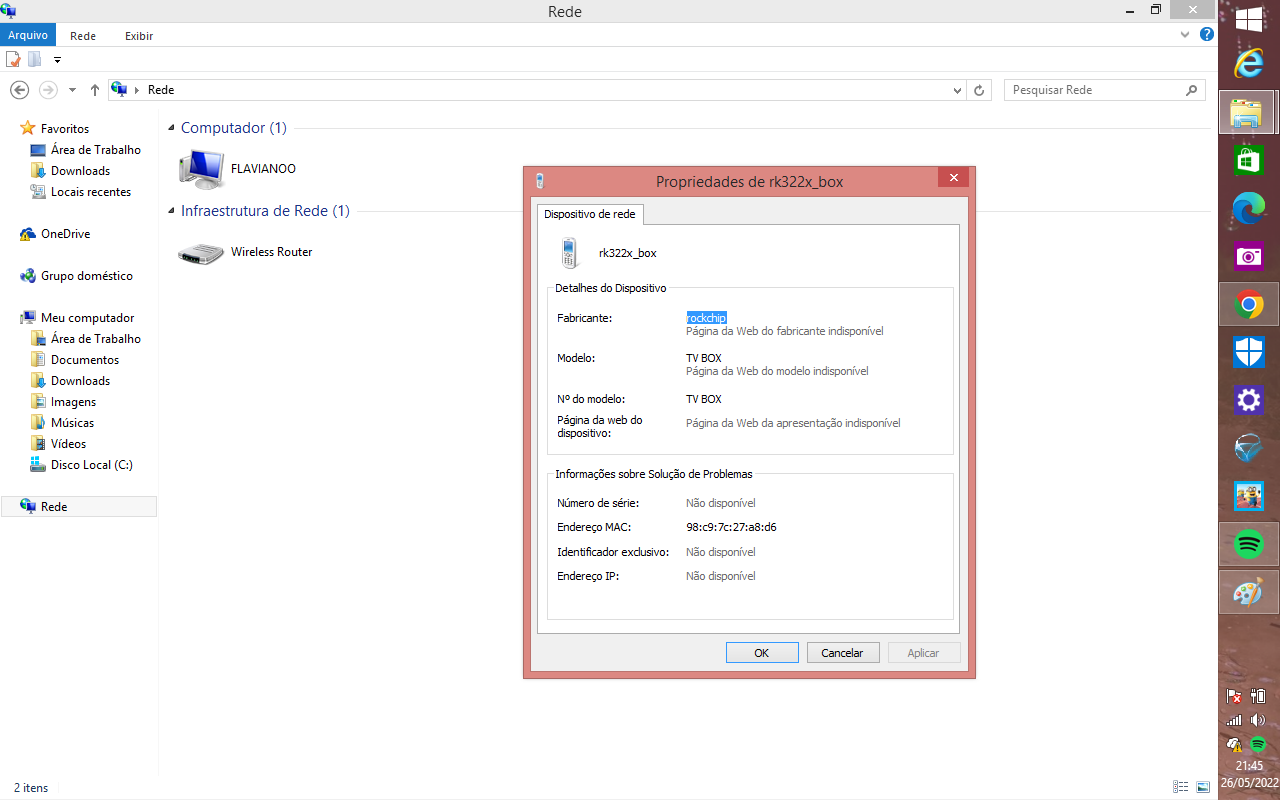Select the Wireless Router device
1280x800 pixels.
pos(245,252)
